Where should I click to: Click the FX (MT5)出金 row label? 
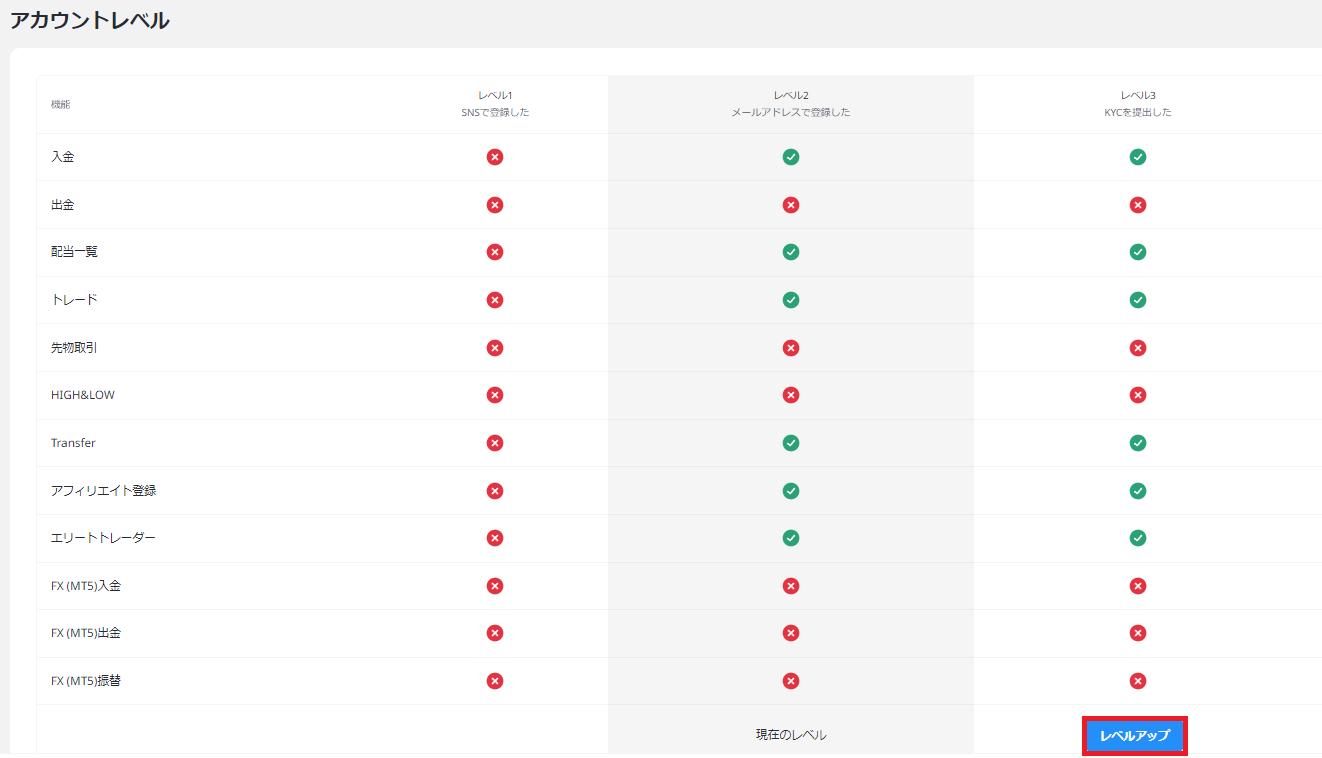pos(86,633)
